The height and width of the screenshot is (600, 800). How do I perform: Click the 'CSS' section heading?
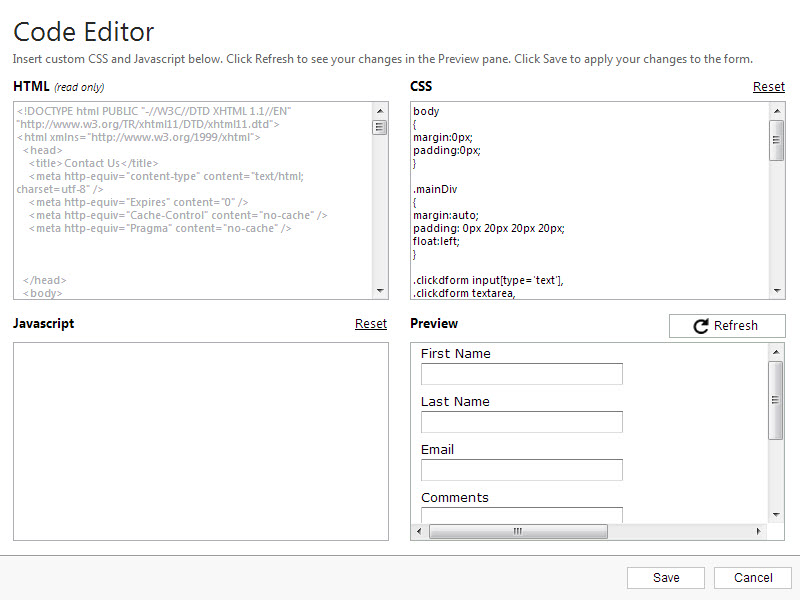click(x=421, y=86)
